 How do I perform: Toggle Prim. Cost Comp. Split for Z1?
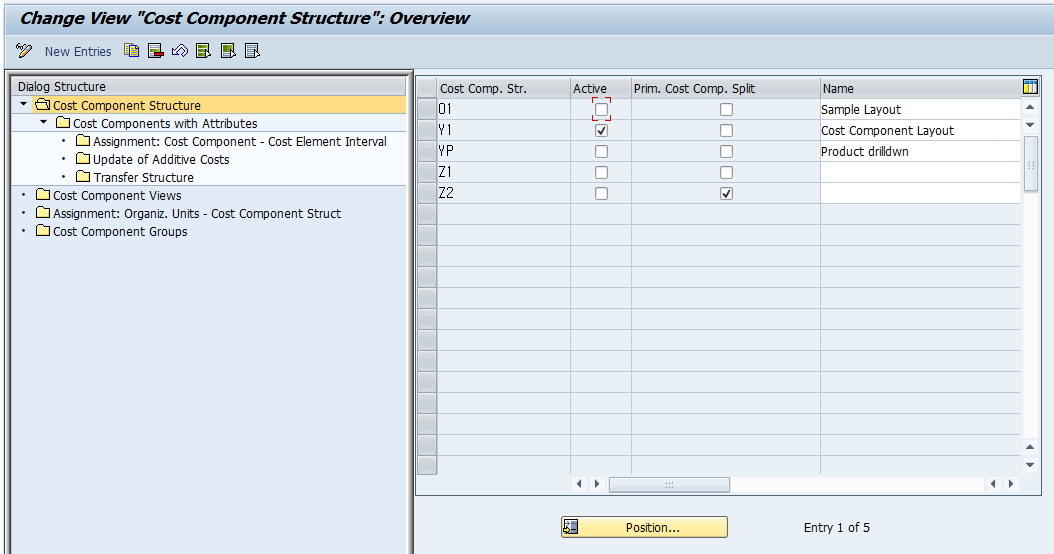[727, 172]
